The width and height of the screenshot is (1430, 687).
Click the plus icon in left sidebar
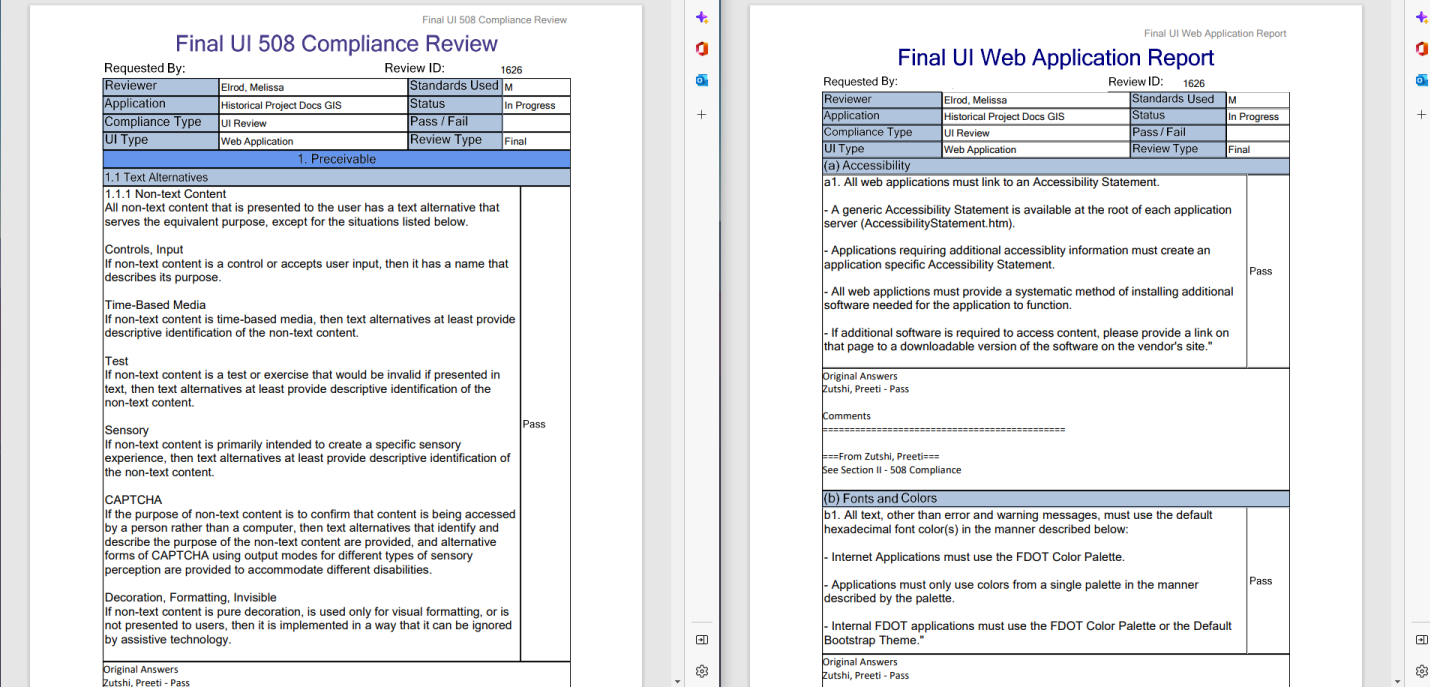(702, 115)
